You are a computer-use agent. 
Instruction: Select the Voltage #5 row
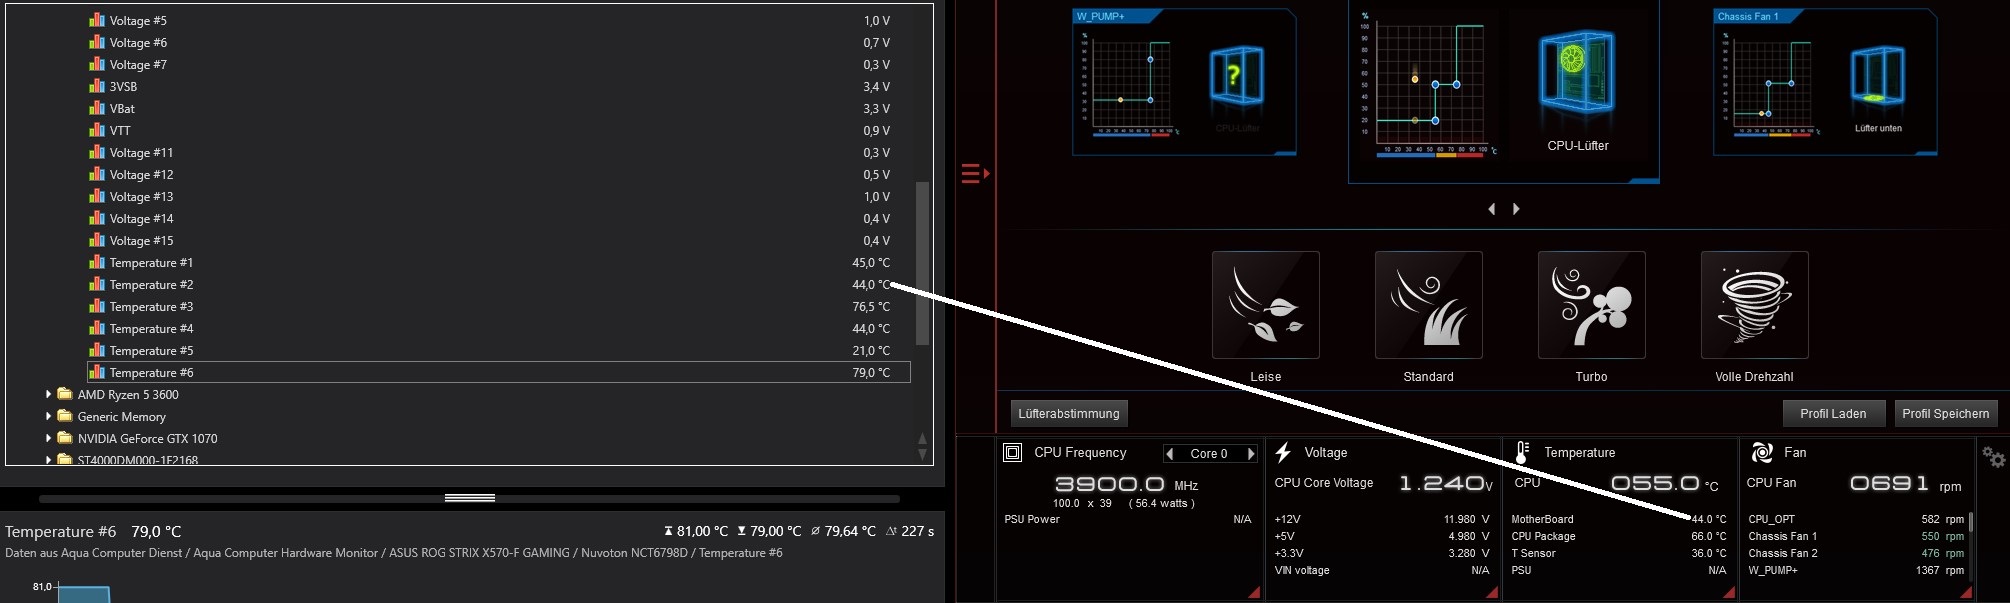(x=499, y=20)
